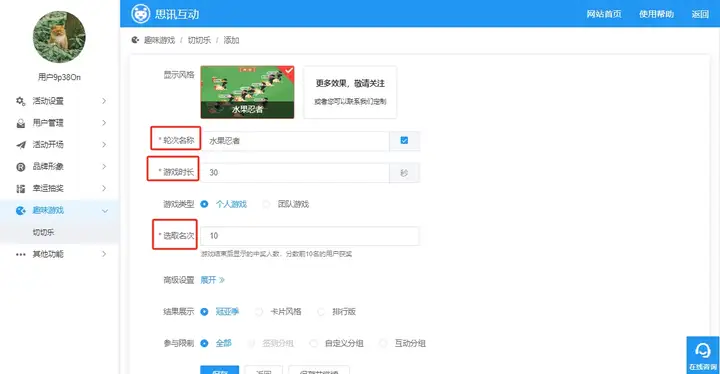Open the 在线咨询 headset chat widget
The image size is (720, 374).
click(x=703, y=355)
